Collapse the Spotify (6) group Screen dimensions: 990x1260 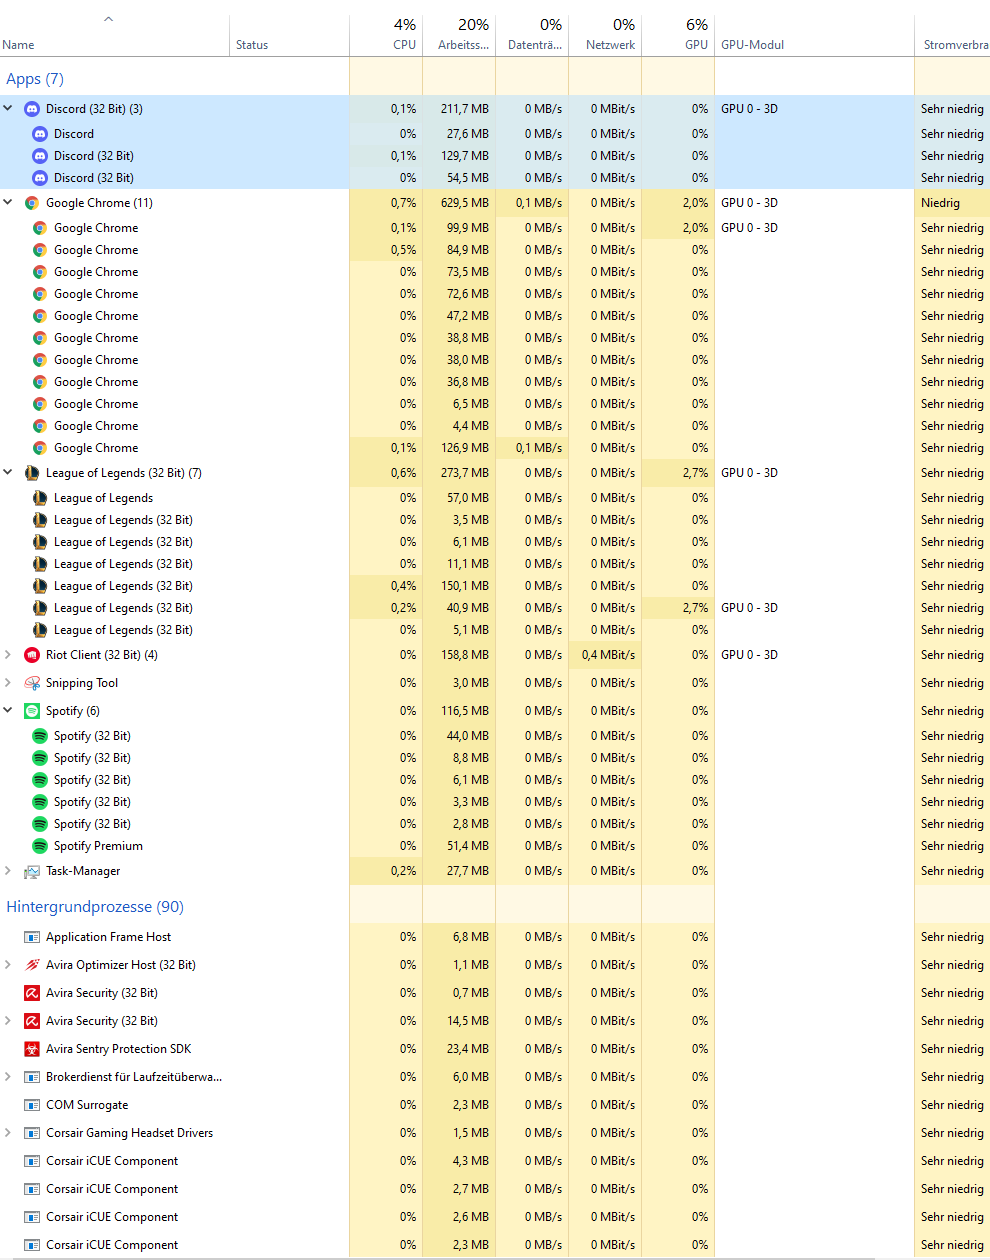tap(8, 710)
